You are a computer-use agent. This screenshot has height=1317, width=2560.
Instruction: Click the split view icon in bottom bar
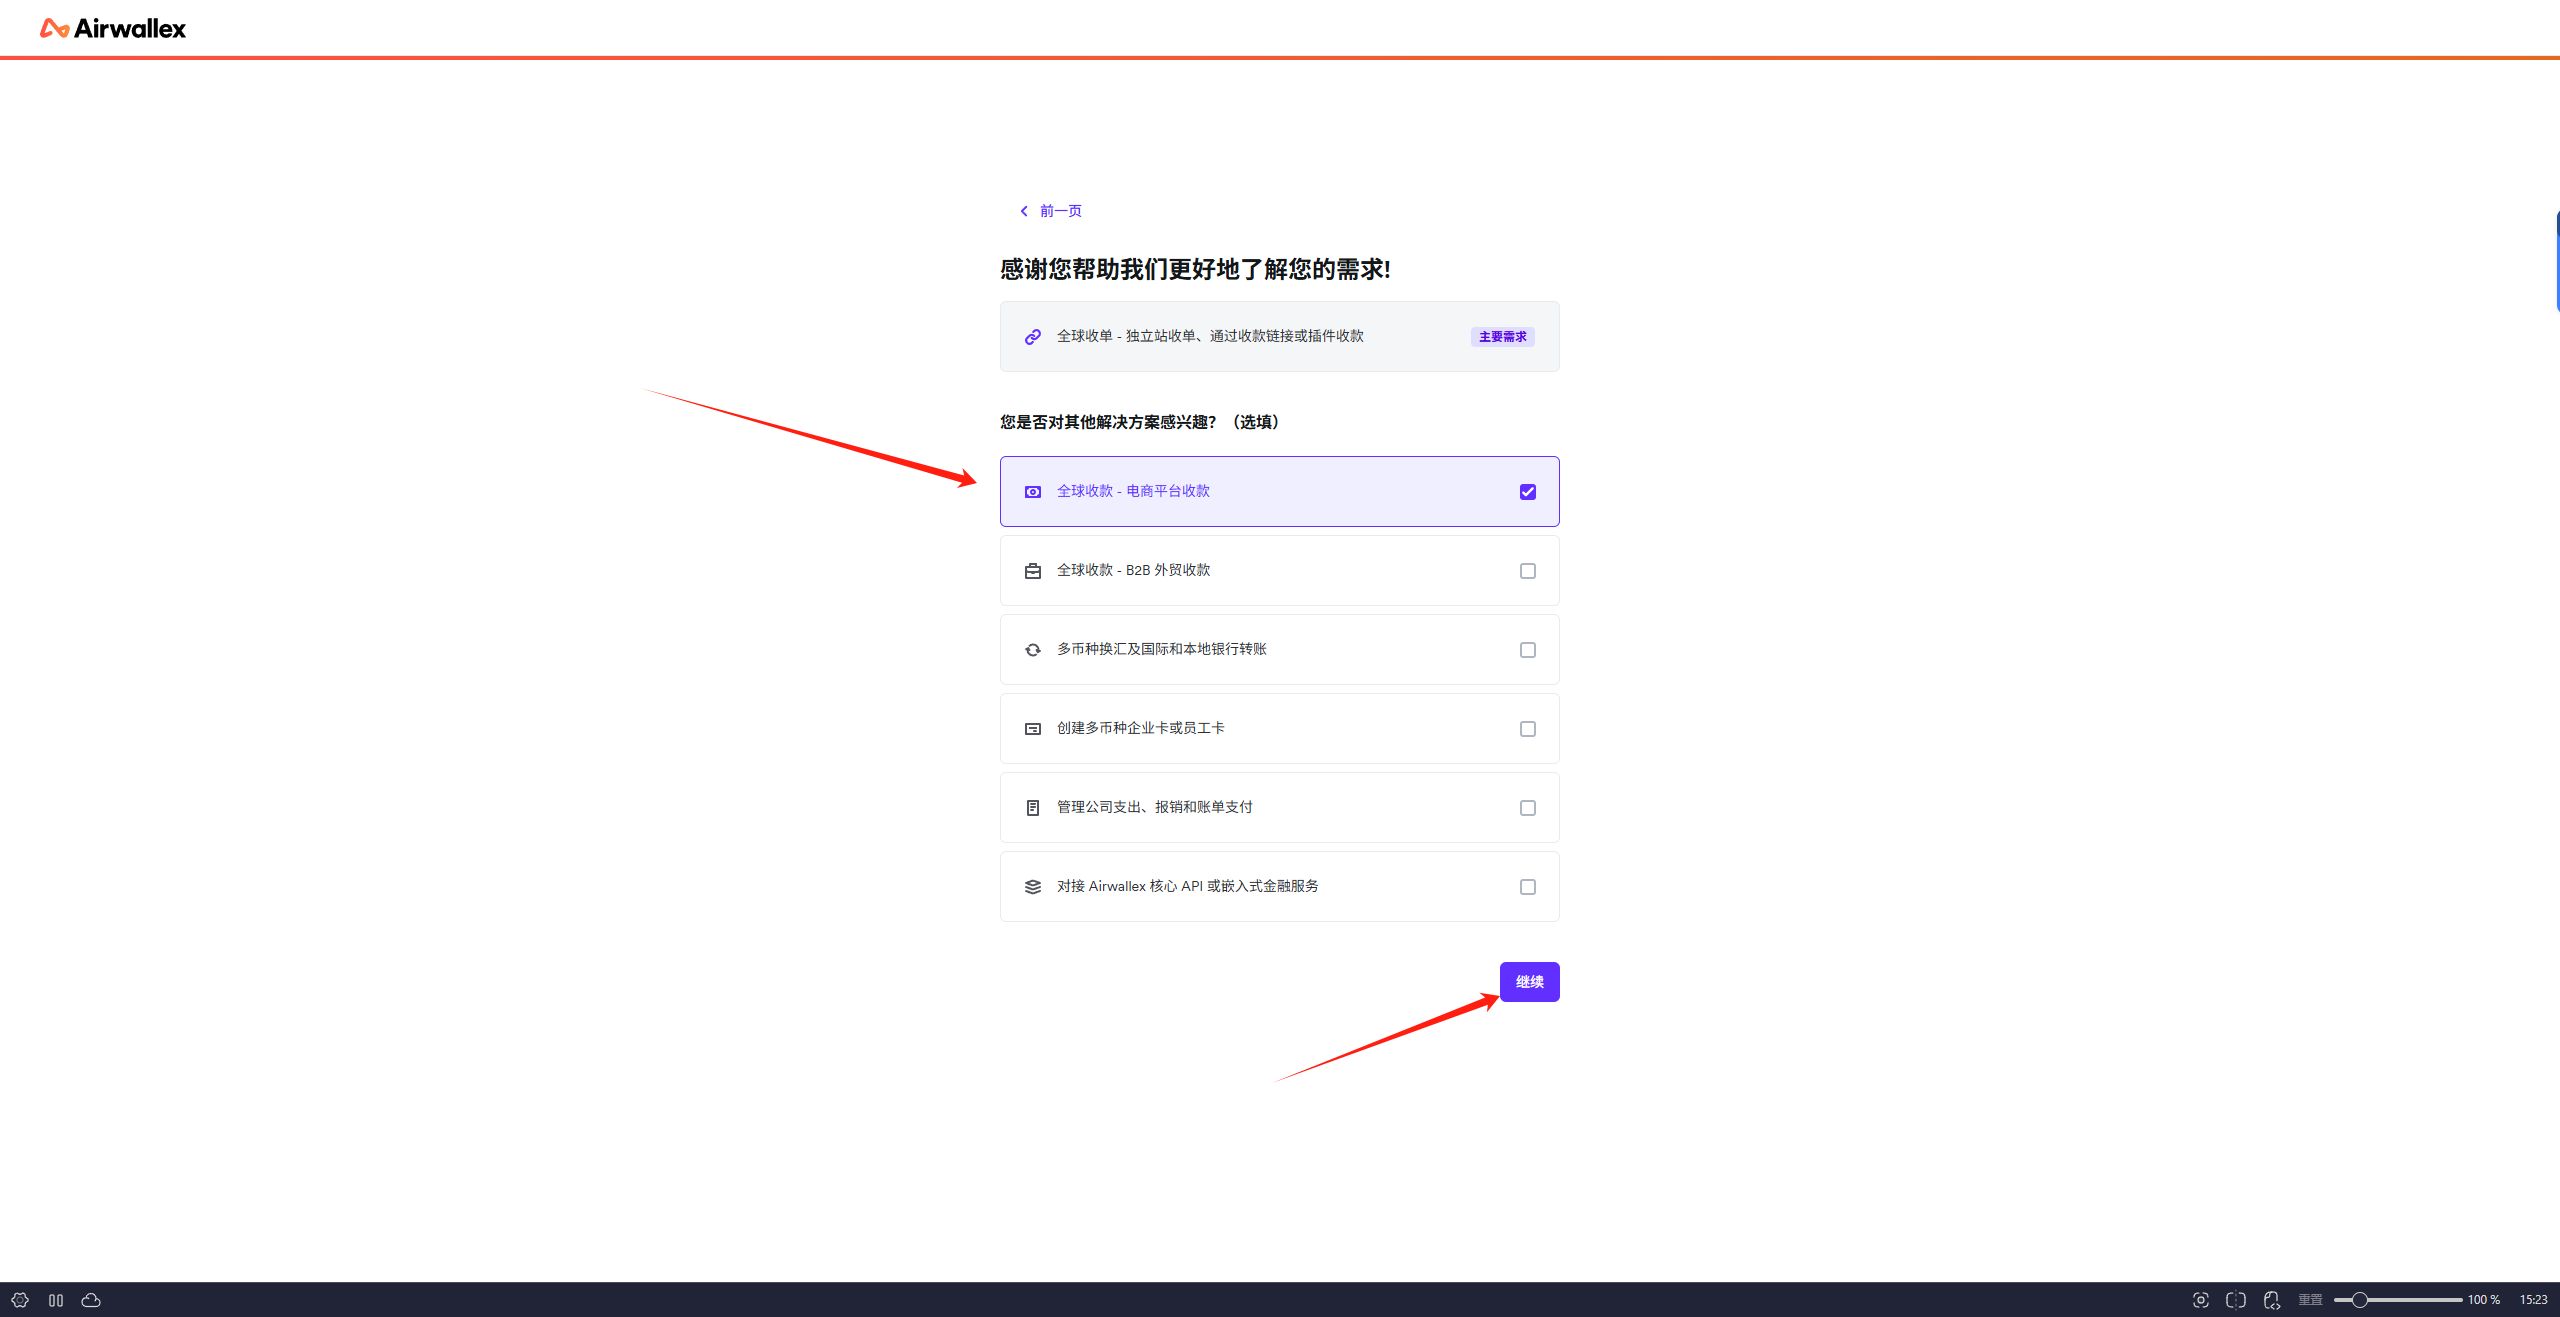pyautogui.click(x=2236, y=1300)
